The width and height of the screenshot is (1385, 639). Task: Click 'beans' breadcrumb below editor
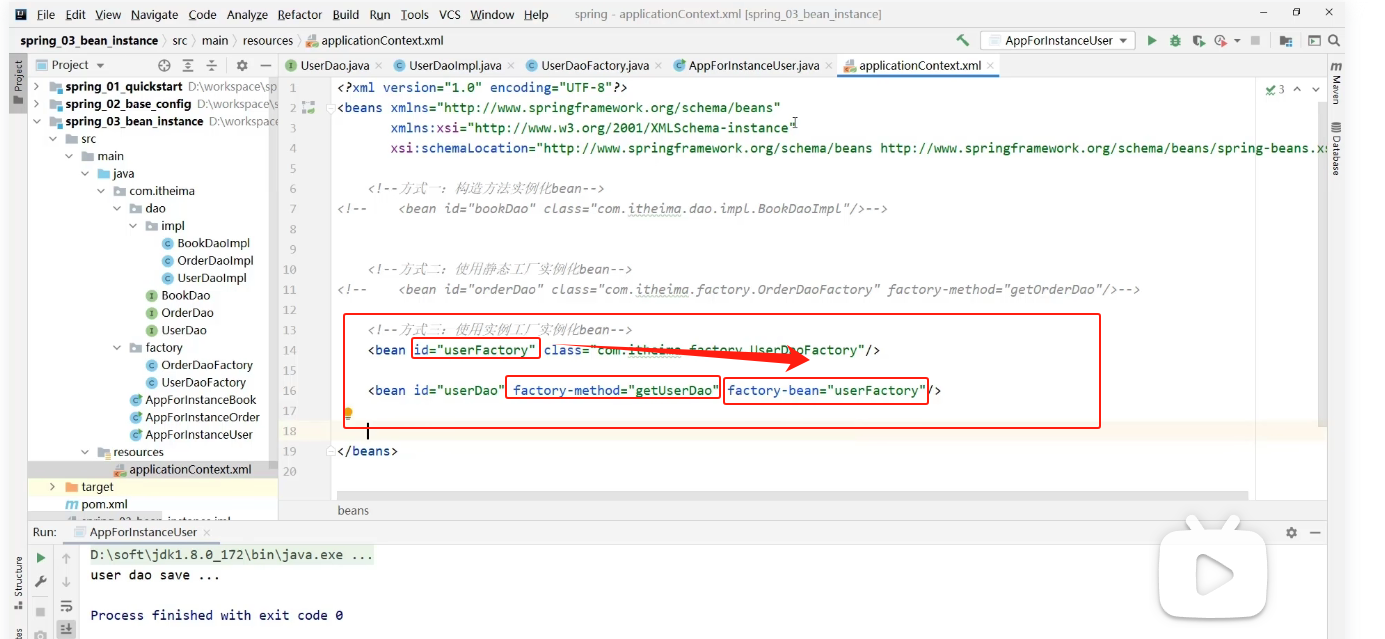point(353,510)
